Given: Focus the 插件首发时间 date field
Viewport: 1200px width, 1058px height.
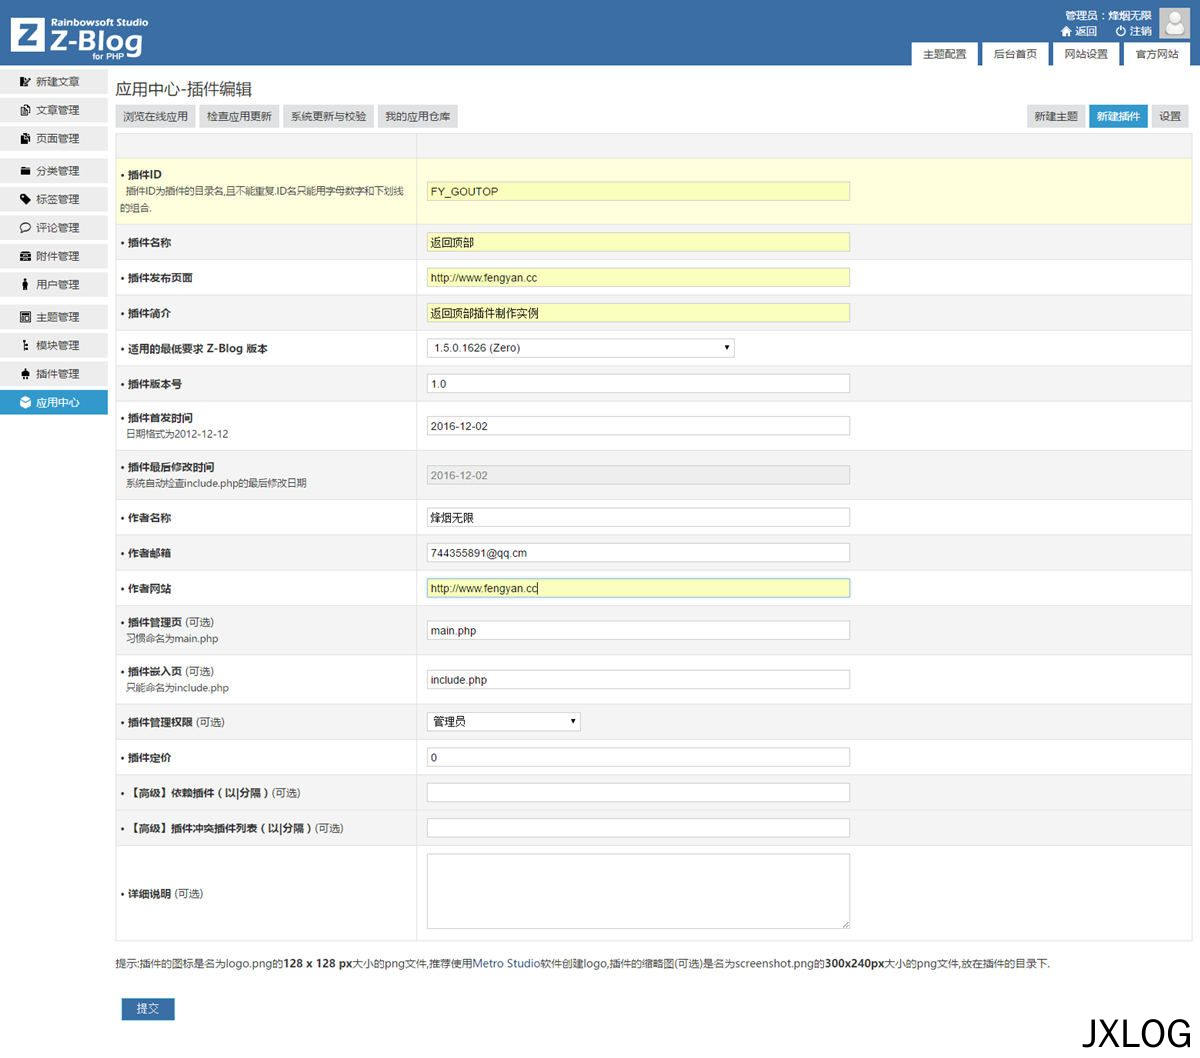Looking at the screenshot, I should pyautogui.click(x=638, y=426).
